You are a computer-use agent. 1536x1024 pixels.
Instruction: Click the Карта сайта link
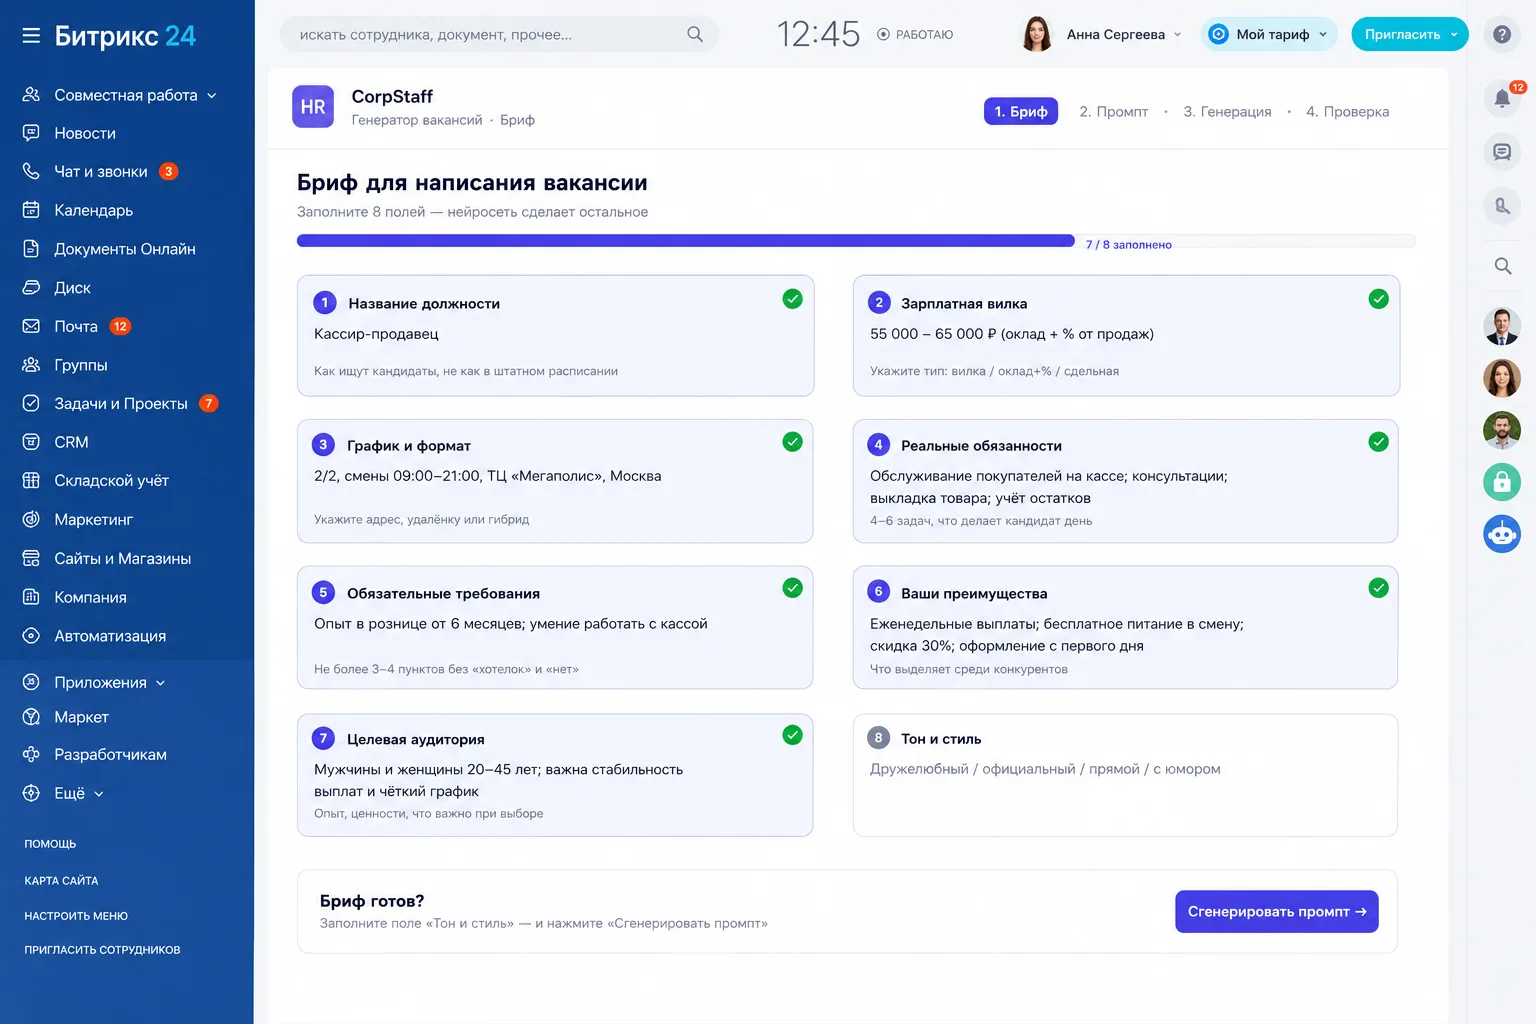[x=62, y=881]
